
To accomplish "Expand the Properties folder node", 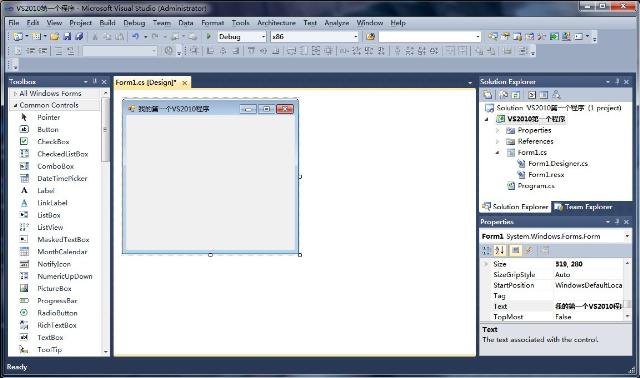I will point(498,130).
